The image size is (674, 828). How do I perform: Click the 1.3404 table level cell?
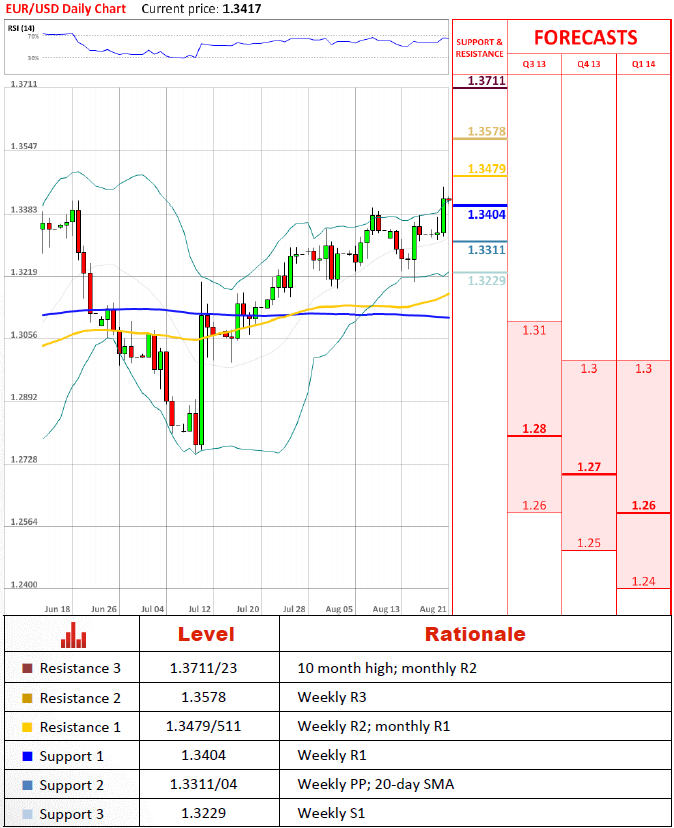coord(203,756)
